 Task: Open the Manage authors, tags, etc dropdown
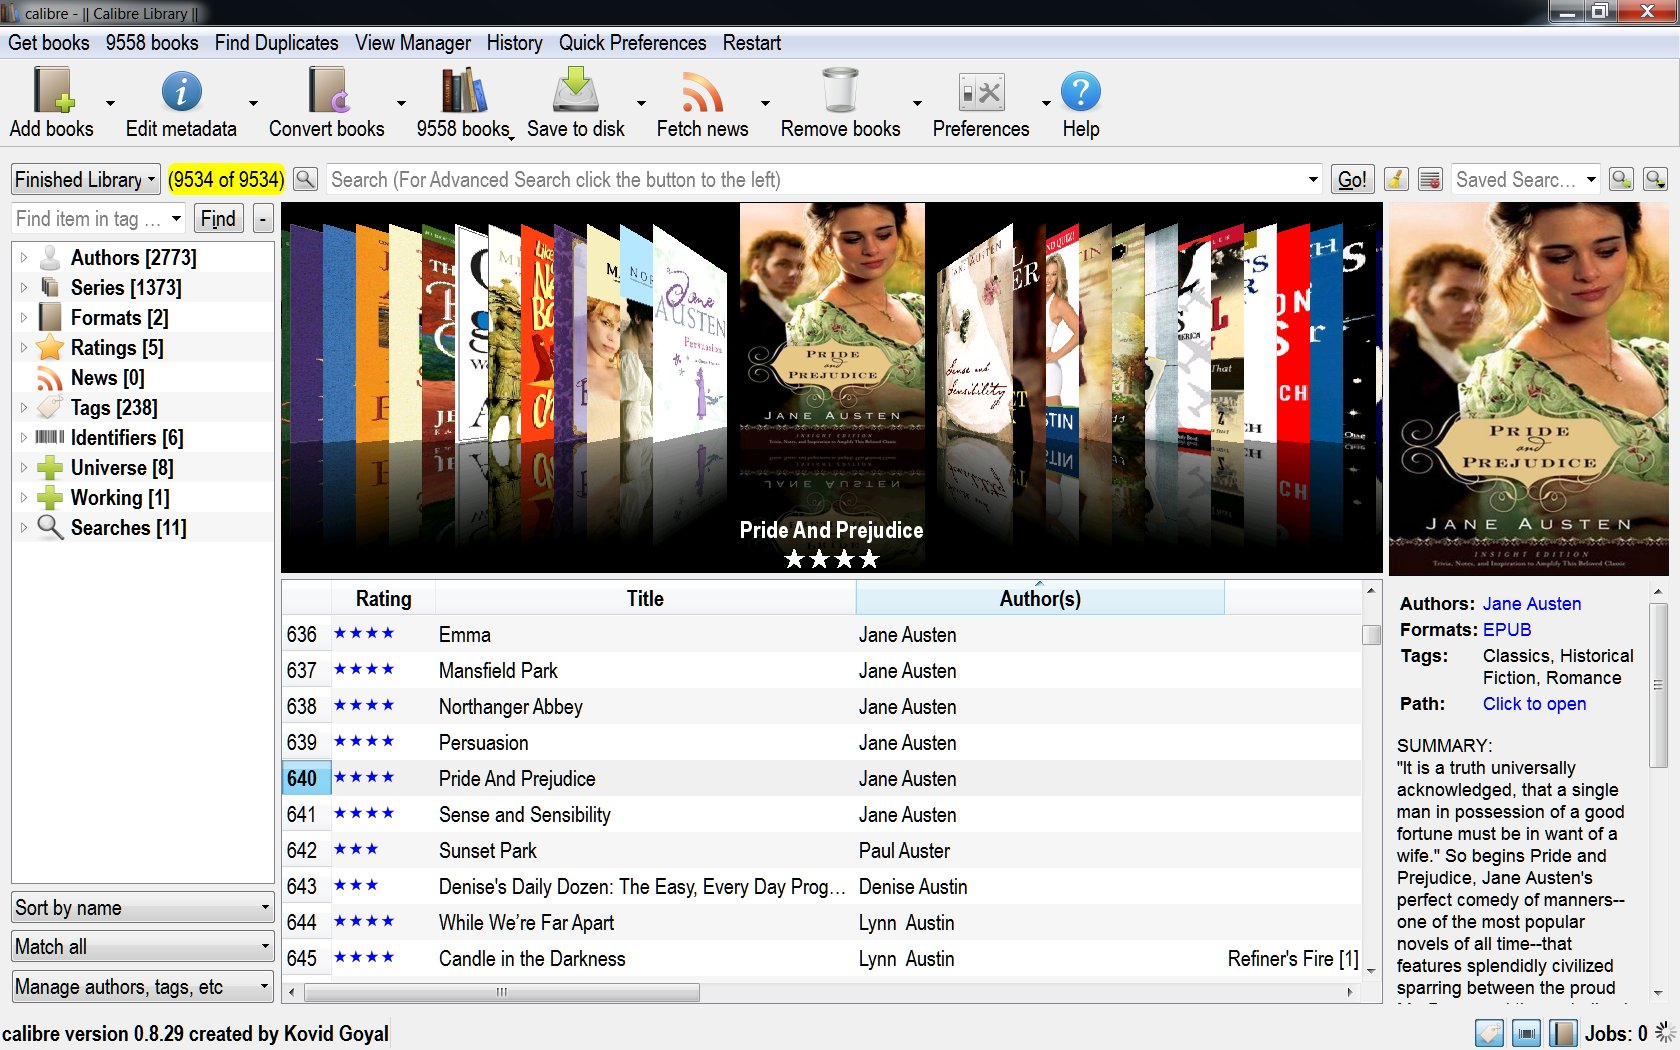[x=143, y=986]
